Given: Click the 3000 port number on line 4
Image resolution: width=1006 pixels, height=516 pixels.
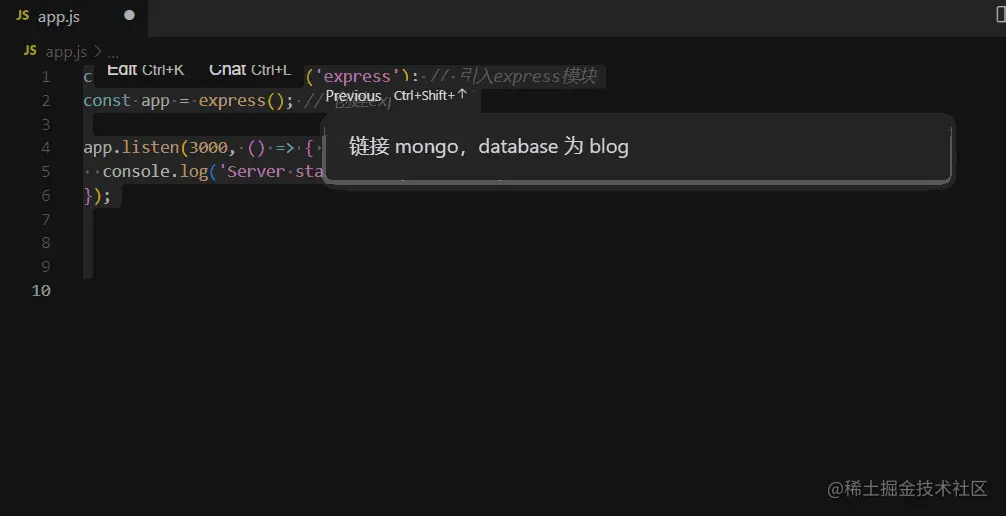Looking at the screenshot, I should pos(208,148).
